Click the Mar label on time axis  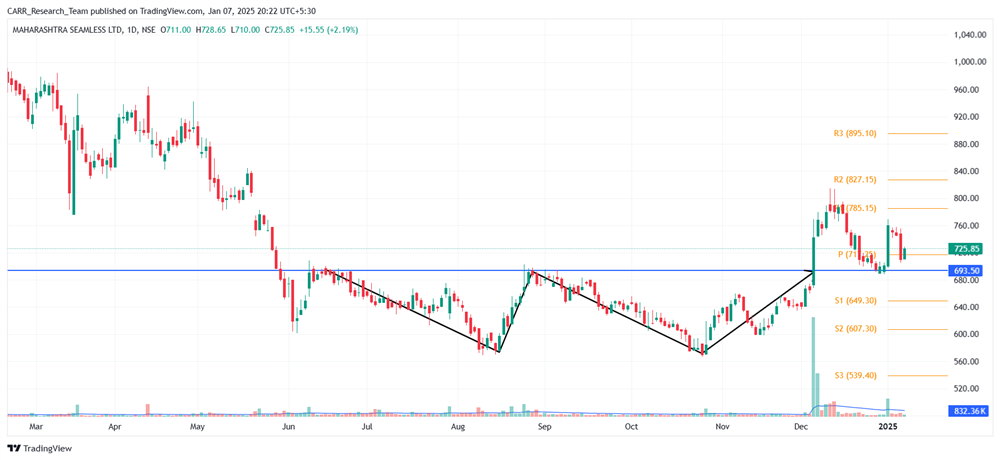(36, 426)
